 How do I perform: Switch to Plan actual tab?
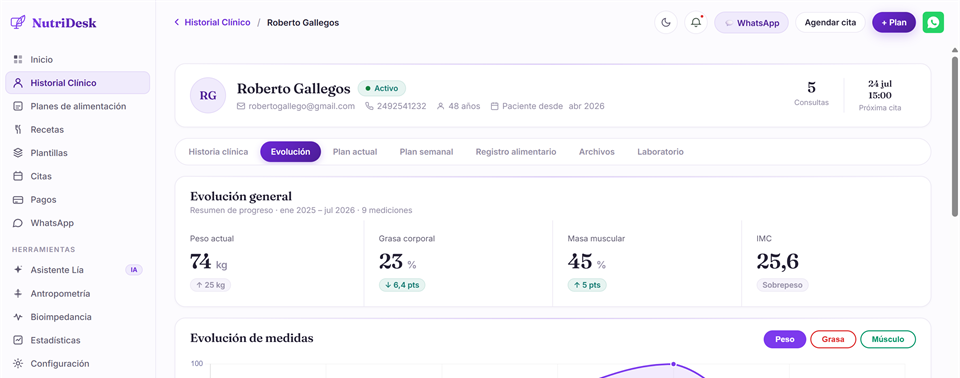click(355, 152)
